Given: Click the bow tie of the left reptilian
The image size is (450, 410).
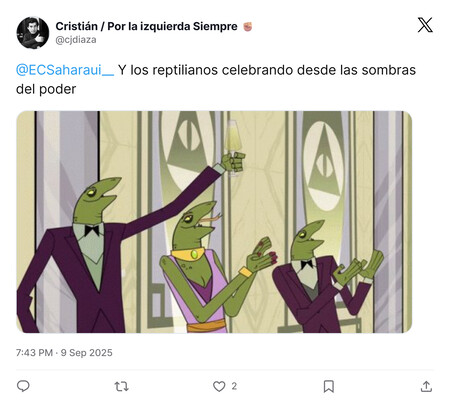Looking at the screenshot, I should [91, 231].
